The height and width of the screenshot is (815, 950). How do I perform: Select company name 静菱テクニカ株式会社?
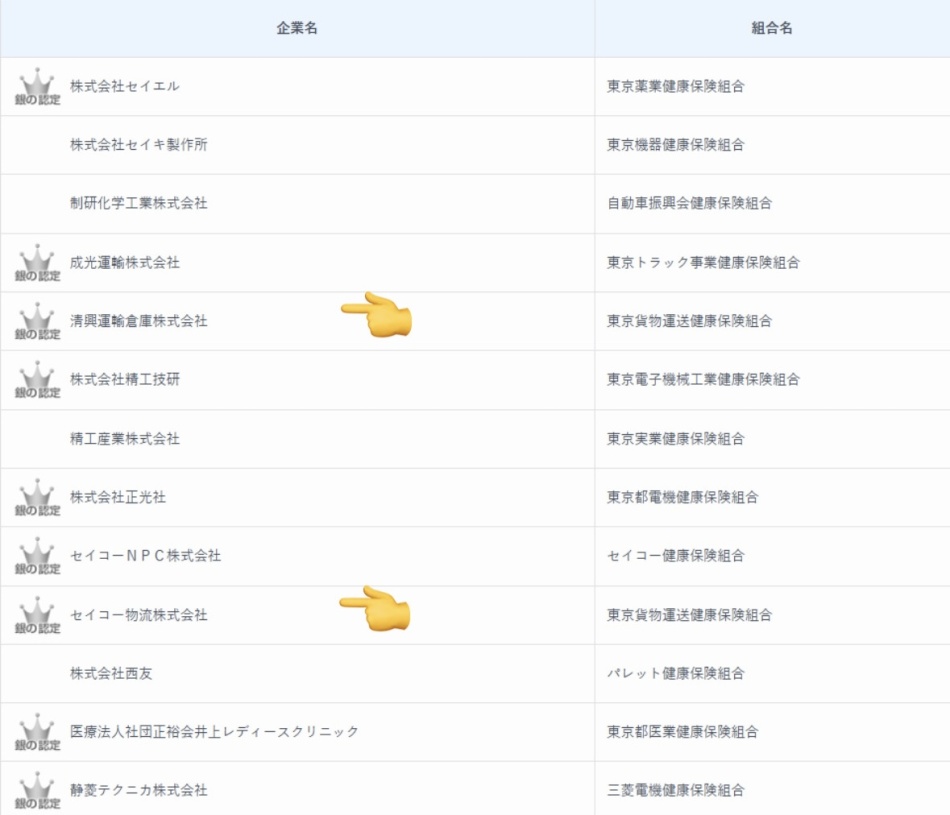coord(139,790)
